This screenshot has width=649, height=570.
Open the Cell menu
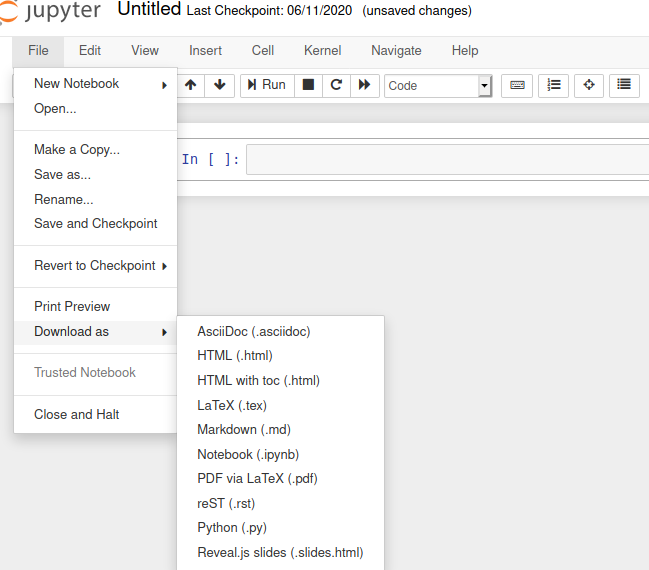click(x=263, y=51)
